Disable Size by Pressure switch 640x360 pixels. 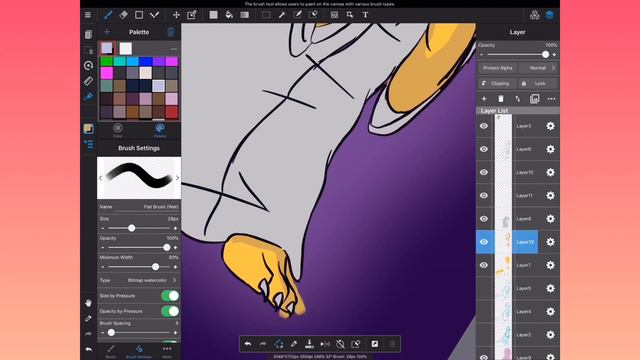(x=170, y=296)
